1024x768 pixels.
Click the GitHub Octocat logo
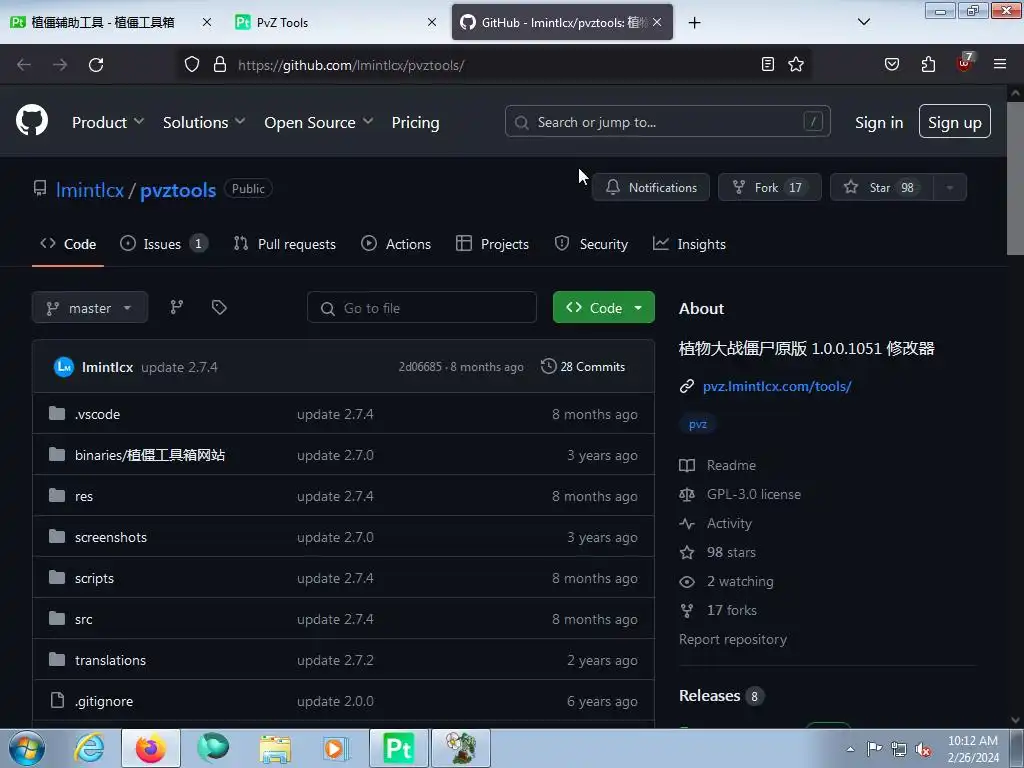click(x=32, y=121)
